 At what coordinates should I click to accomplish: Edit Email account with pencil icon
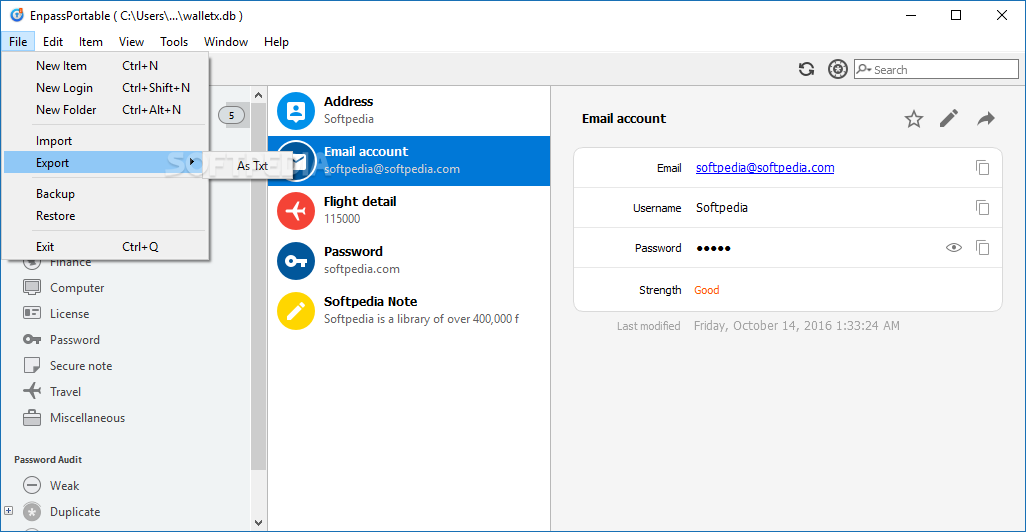click(949, 118)
